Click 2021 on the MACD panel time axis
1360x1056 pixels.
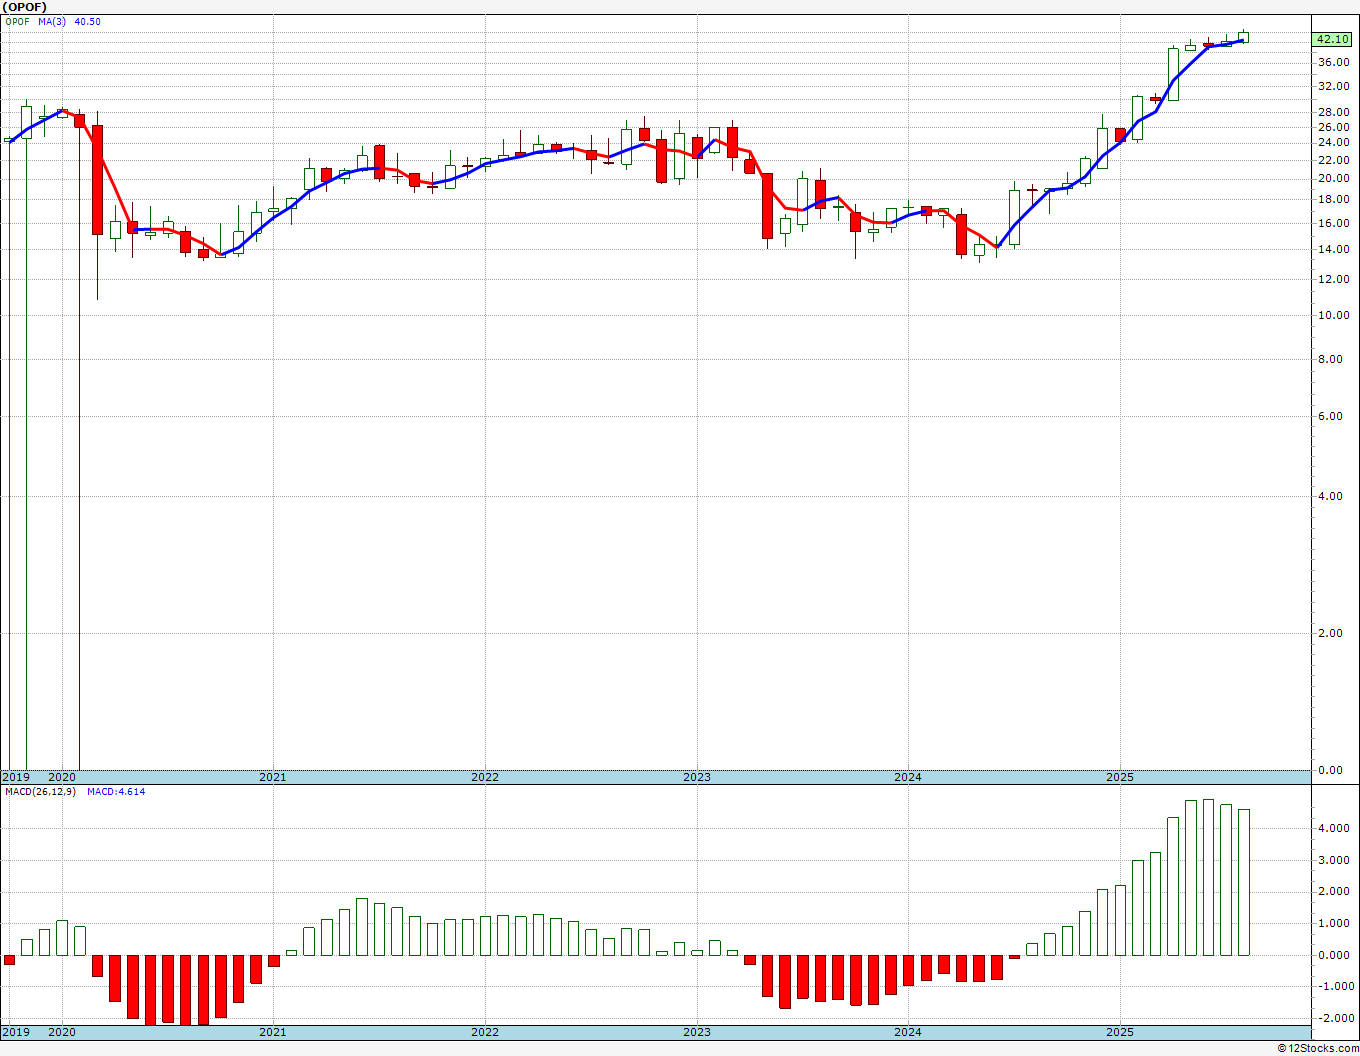(x=273, y=1032)
